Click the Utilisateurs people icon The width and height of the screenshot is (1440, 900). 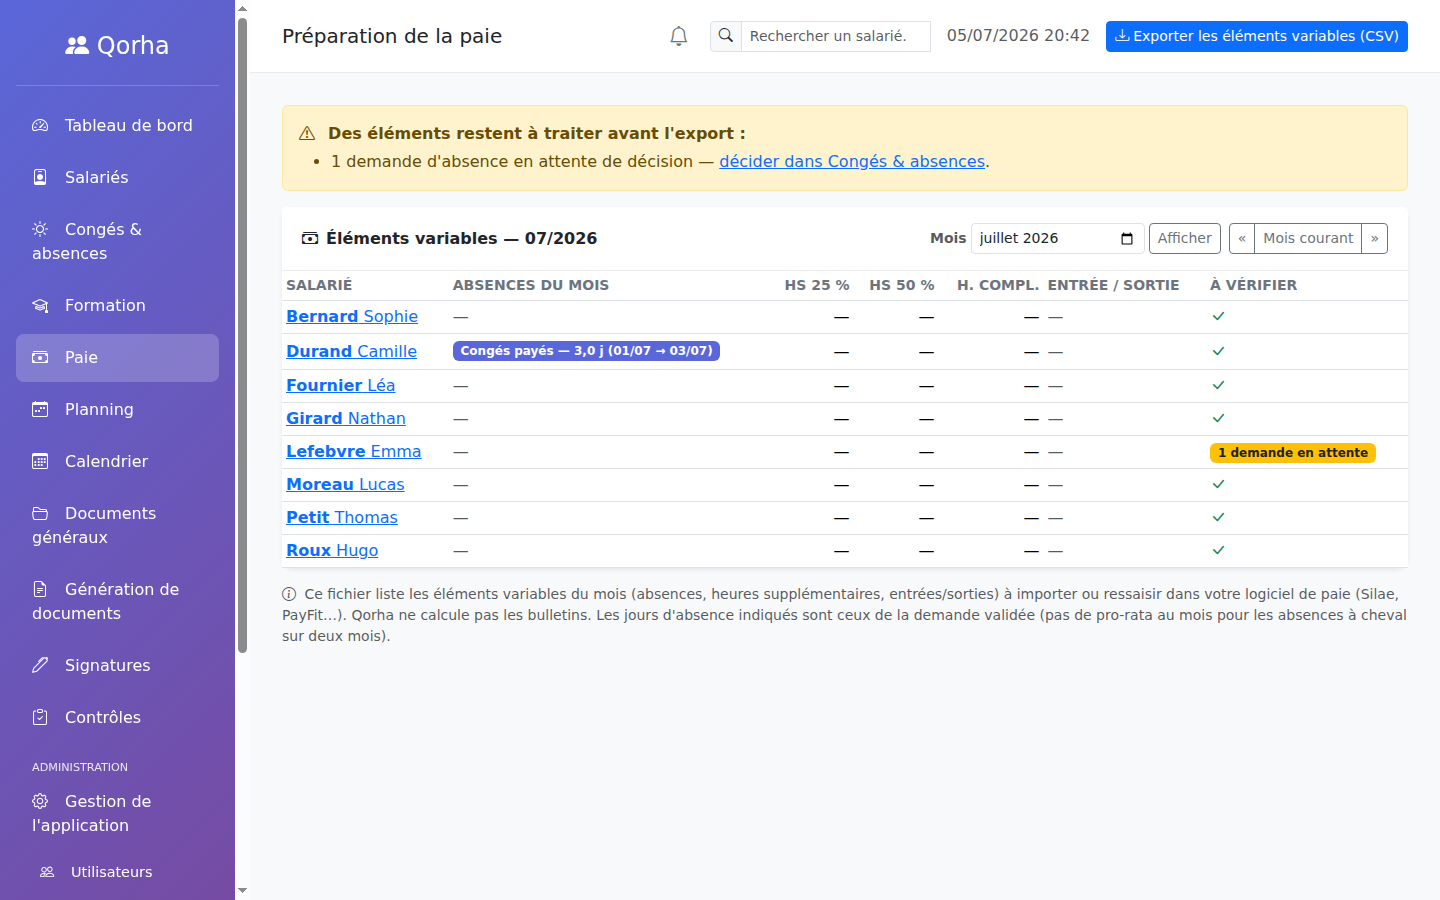point(47,872)
